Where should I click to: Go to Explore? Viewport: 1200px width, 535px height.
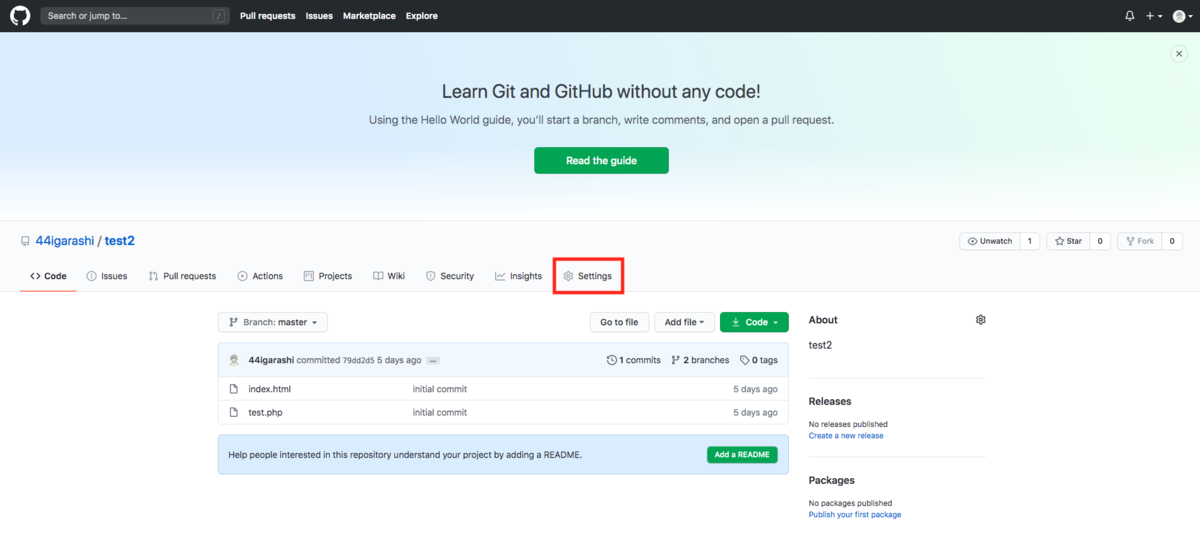[x=421, y=16]
